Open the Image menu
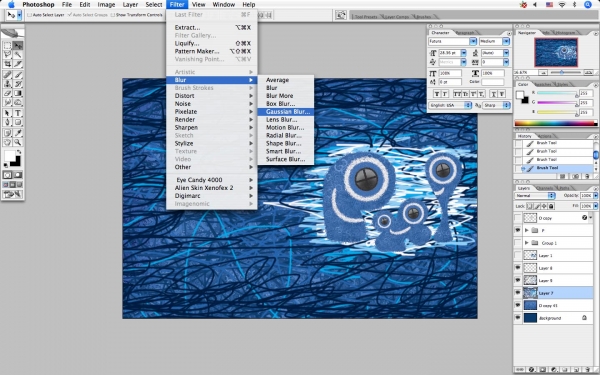The height and width of the screenshot is (375, 600). 106,5
